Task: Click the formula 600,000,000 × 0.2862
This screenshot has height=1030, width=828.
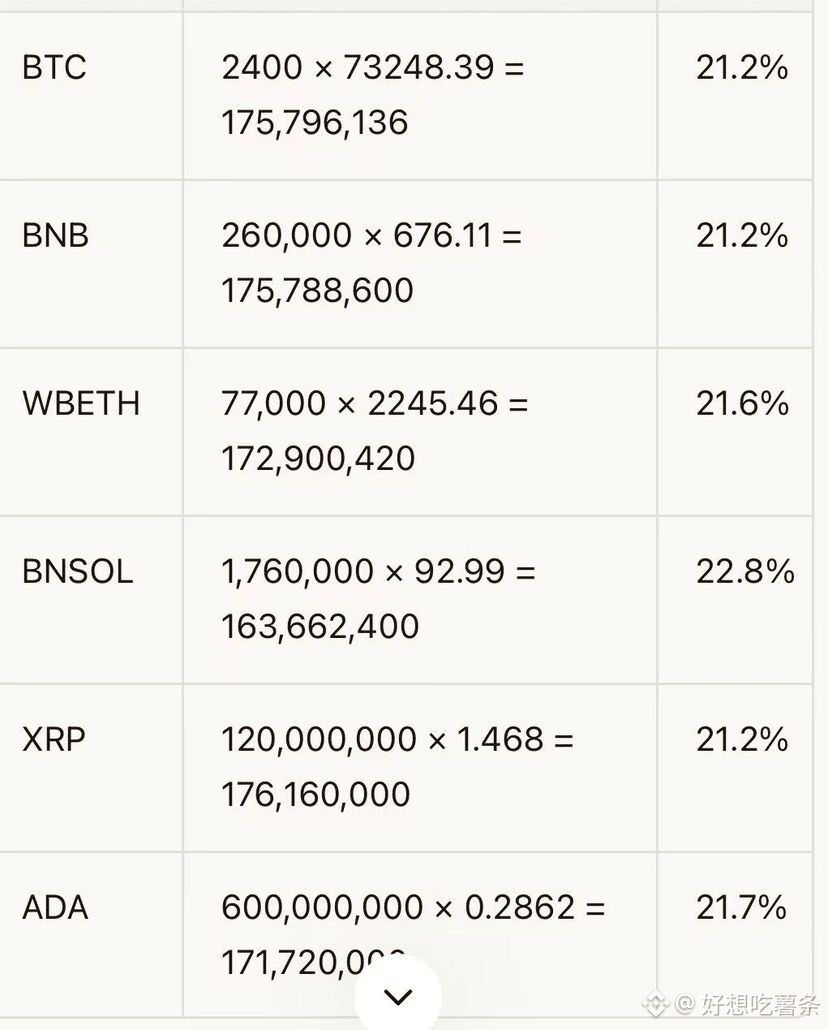Action: click(x=398, y=908)
